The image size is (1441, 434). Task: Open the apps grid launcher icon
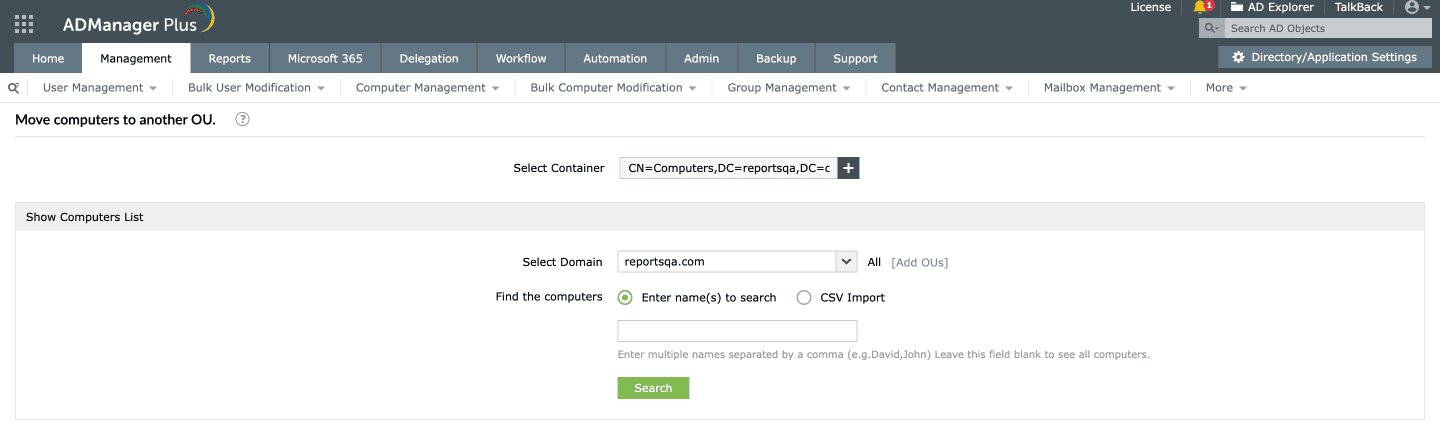pos(24,24)
